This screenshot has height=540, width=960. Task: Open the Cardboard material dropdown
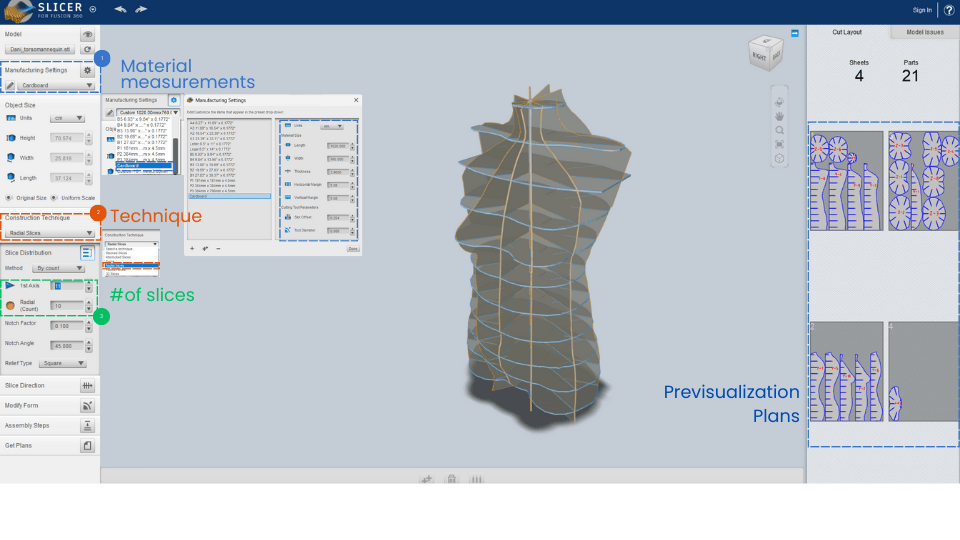point(56,86)
